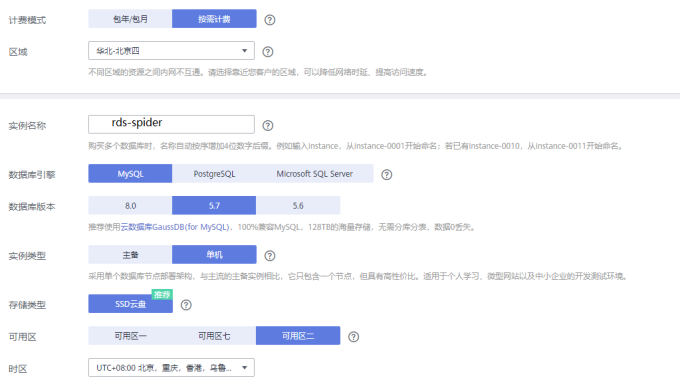Open help icon next to database engine options
680x392 pixels.
pos(386,175)
